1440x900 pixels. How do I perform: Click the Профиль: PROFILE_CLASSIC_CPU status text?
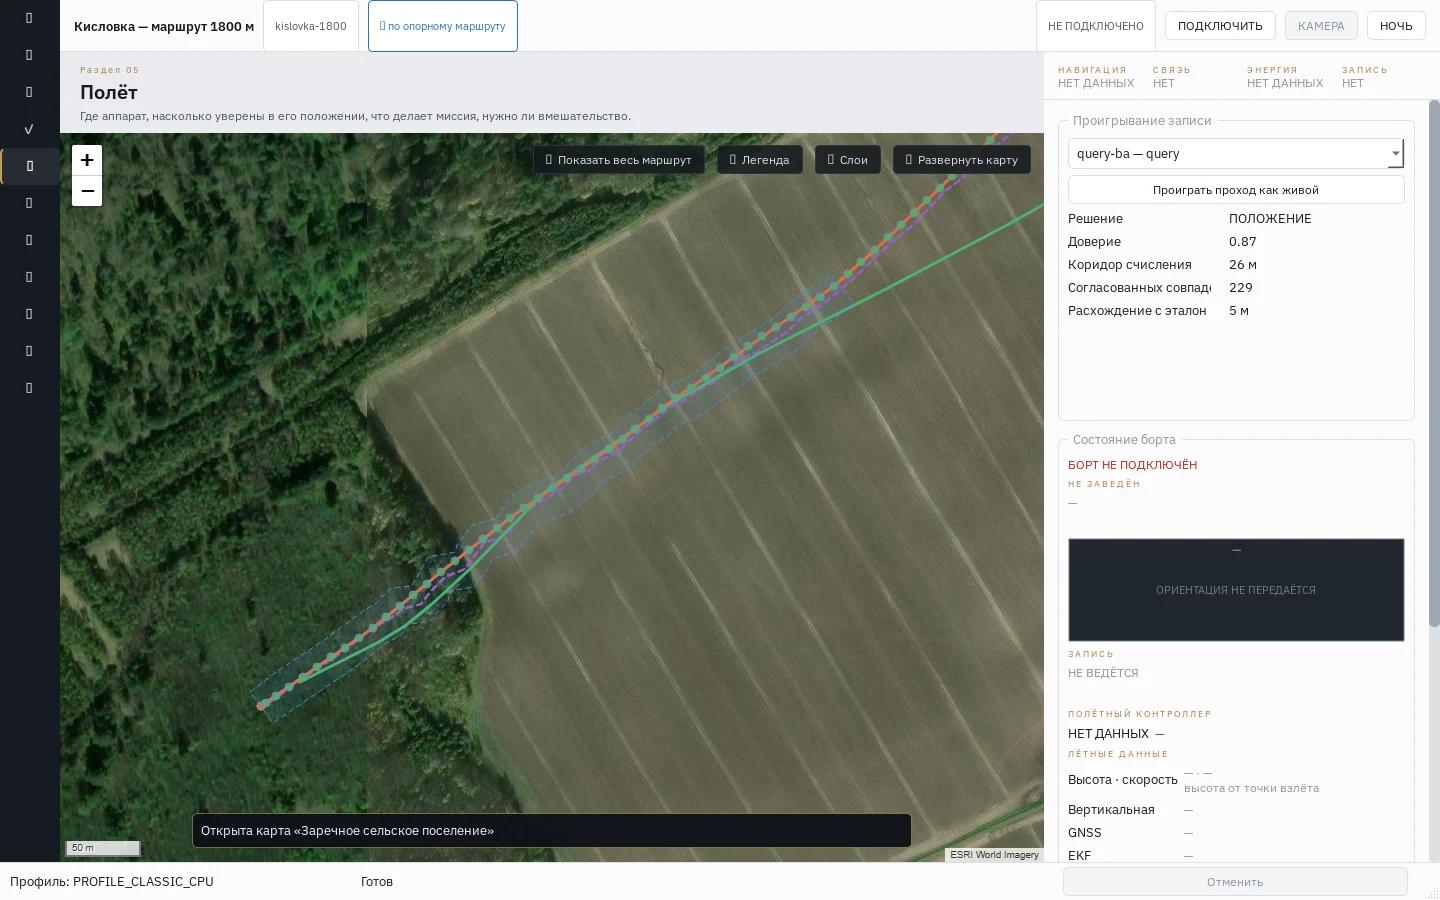tap(112, 882)
